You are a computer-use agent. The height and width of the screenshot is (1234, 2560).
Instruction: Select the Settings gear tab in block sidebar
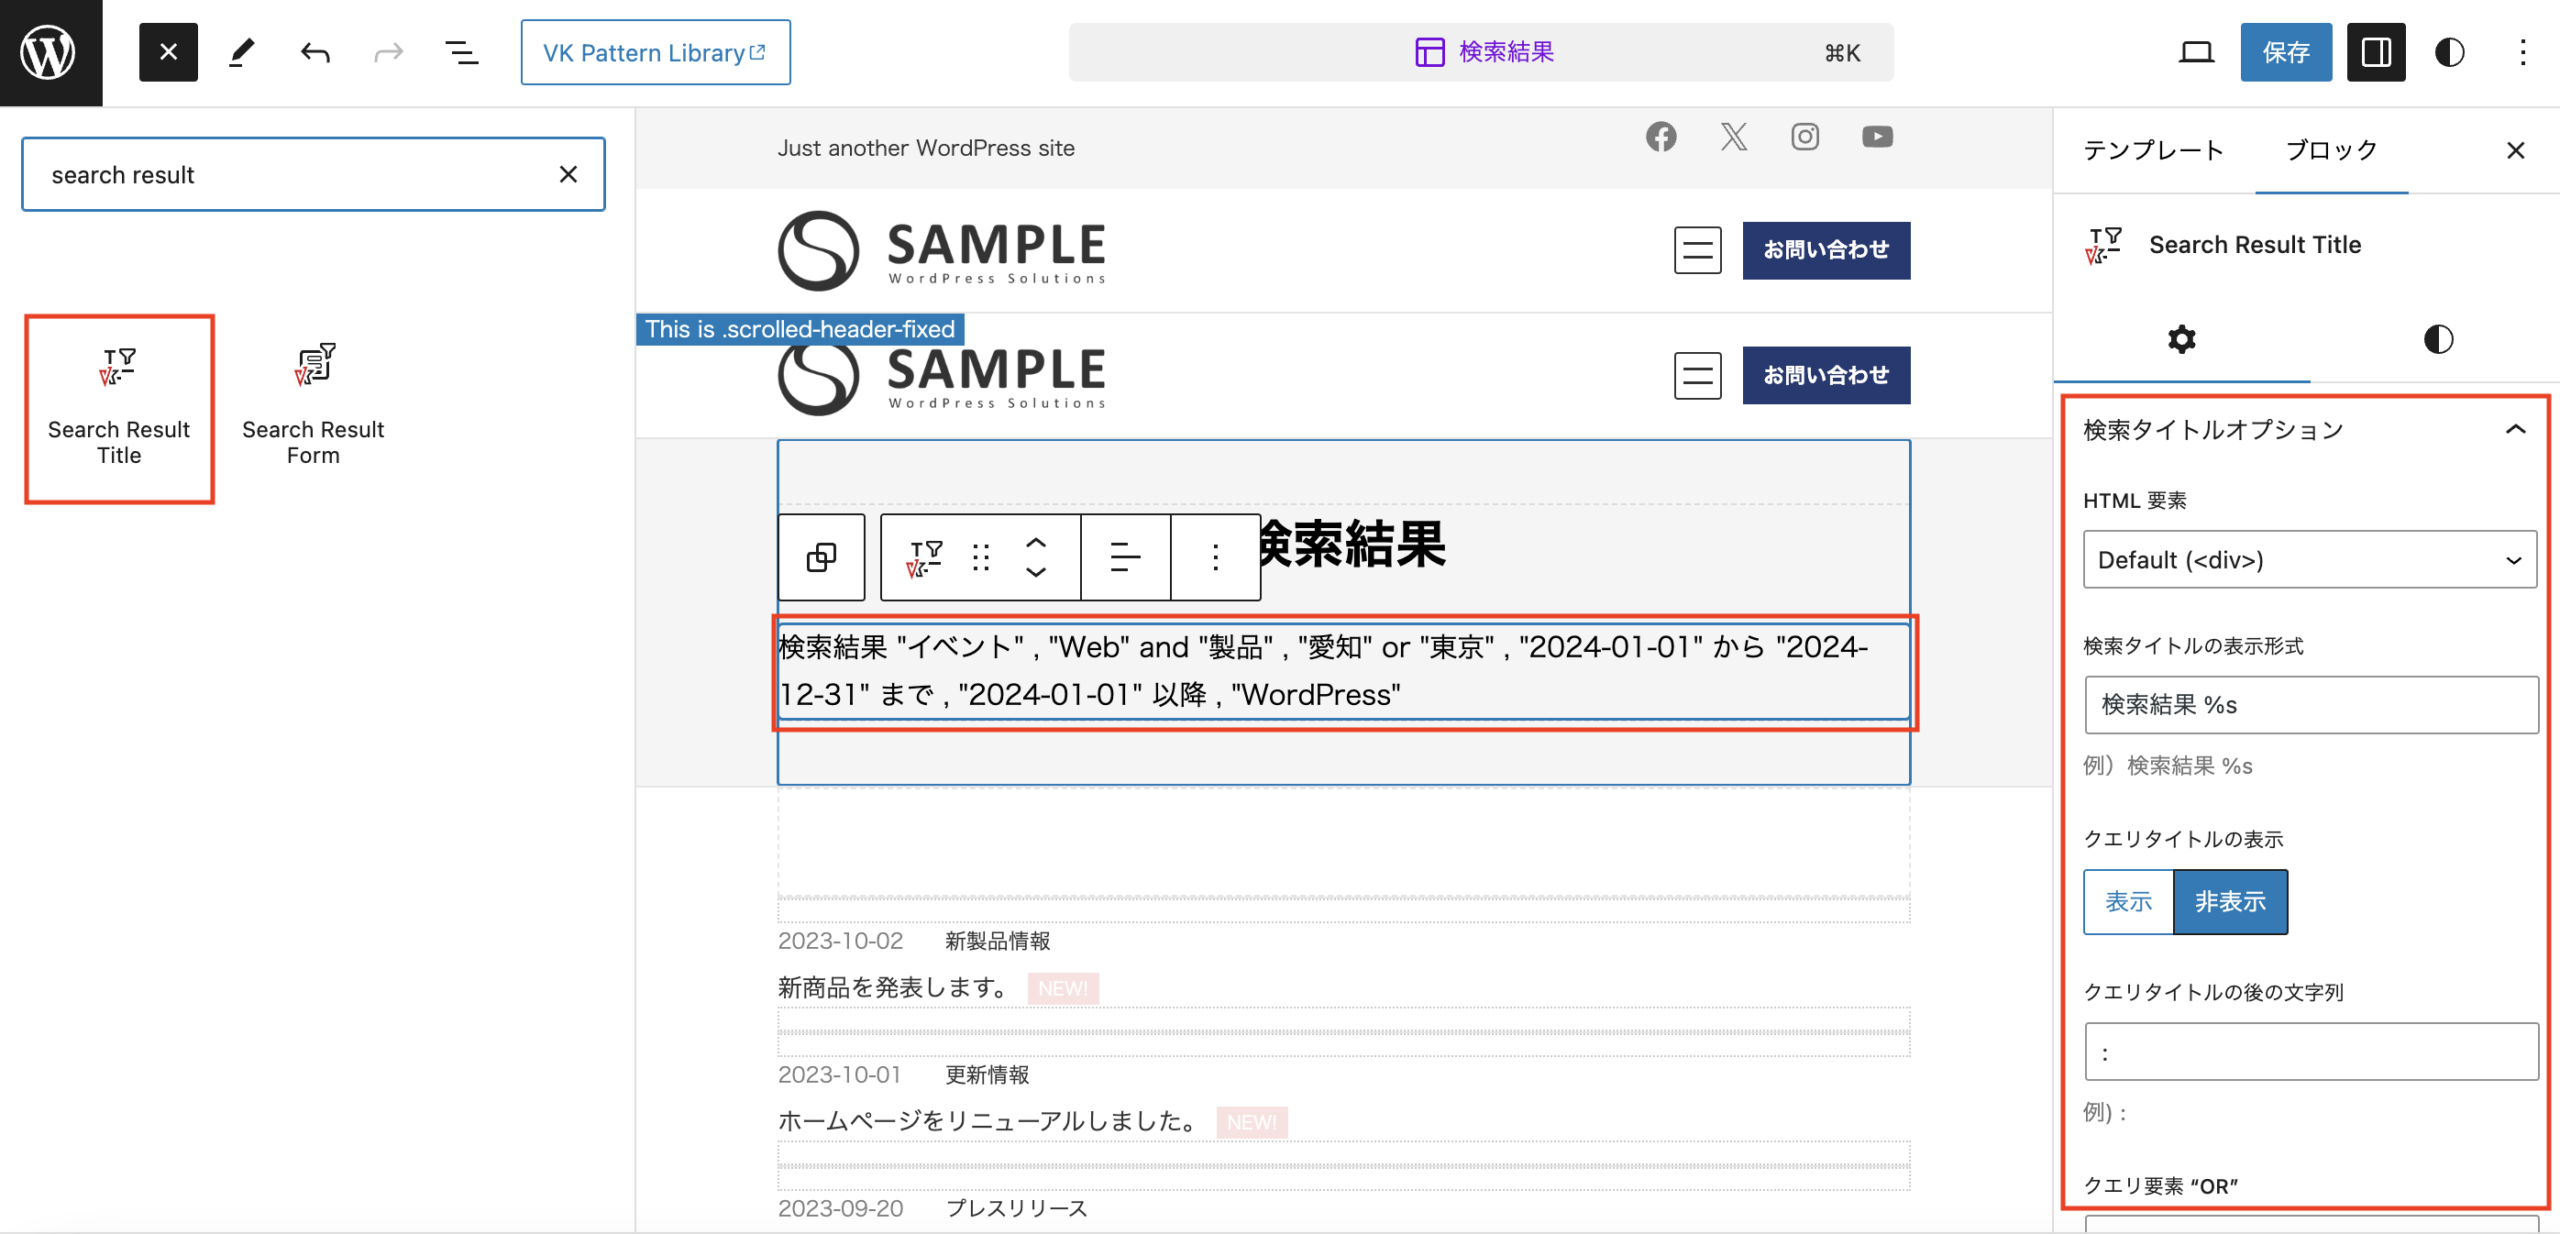point(2181,339)
